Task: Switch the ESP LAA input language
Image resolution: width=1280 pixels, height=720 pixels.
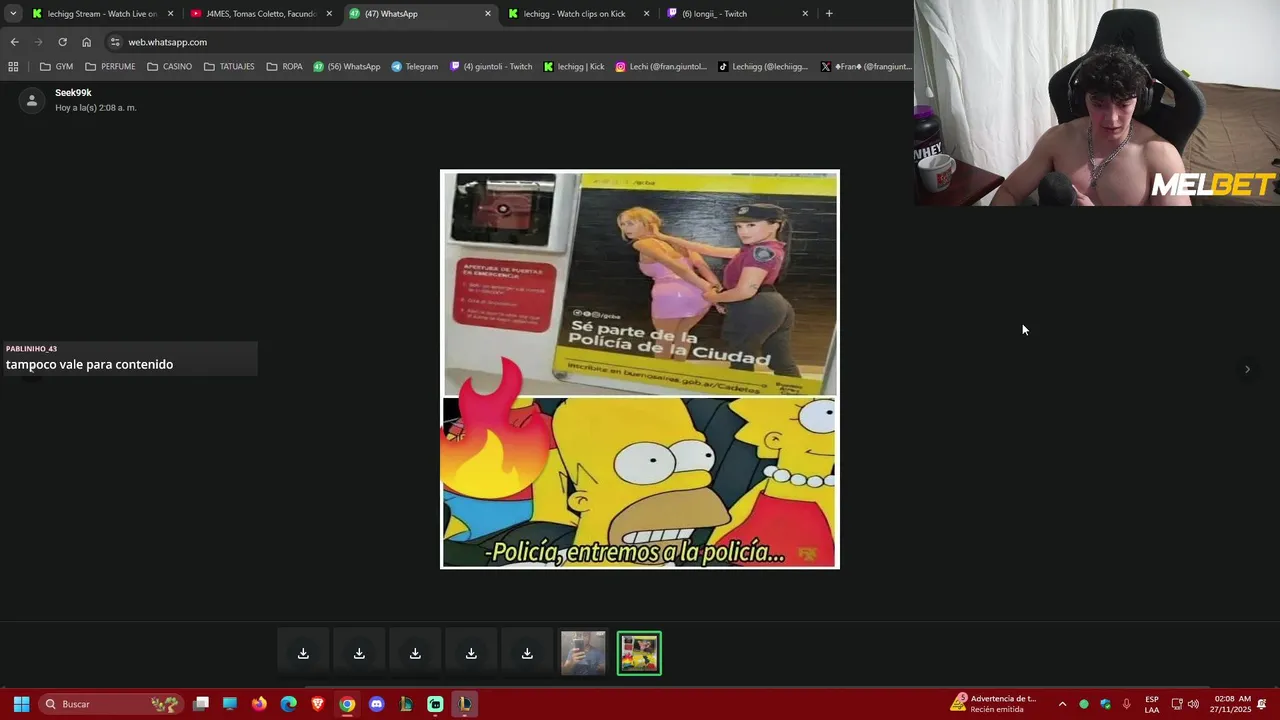Action: pos(1152,704)
